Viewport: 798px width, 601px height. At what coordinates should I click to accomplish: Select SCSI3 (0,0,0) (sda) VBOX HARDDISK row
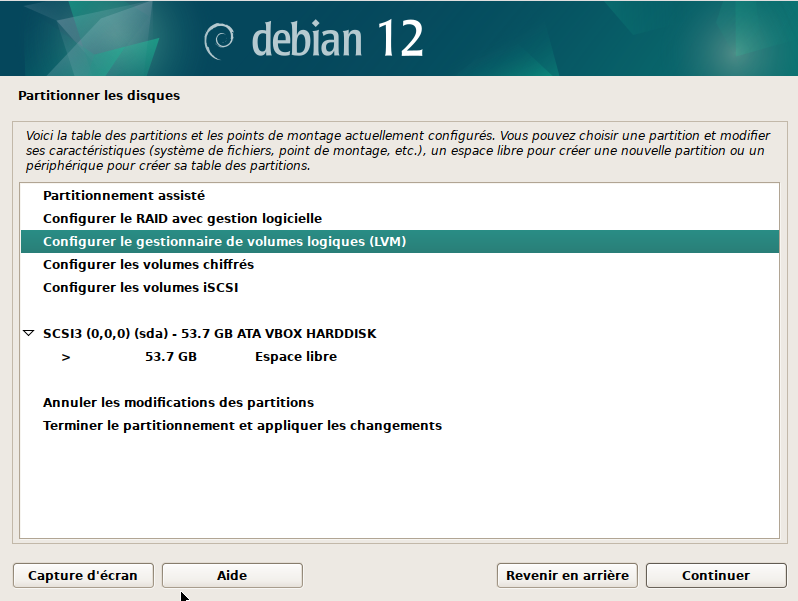(400, 333)
